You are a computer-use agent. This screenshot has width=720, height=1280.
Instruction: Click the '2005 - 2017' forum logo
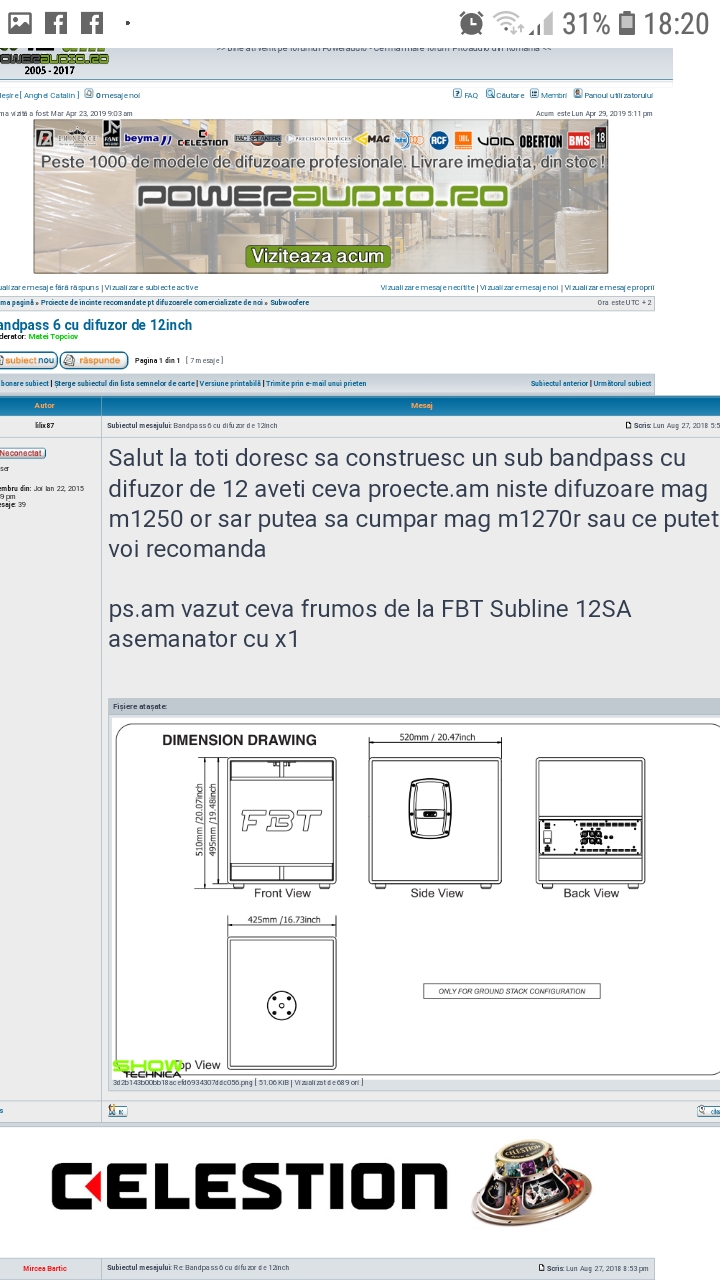54,62
